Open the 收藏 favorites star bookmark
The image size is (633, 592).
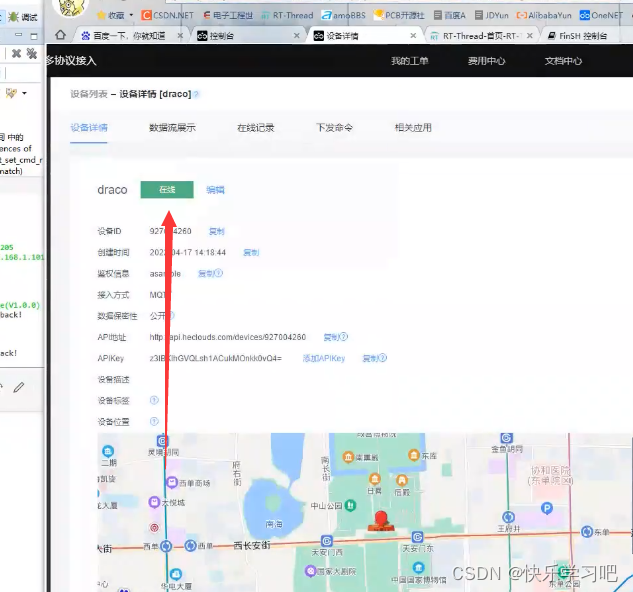pos(111,15)
